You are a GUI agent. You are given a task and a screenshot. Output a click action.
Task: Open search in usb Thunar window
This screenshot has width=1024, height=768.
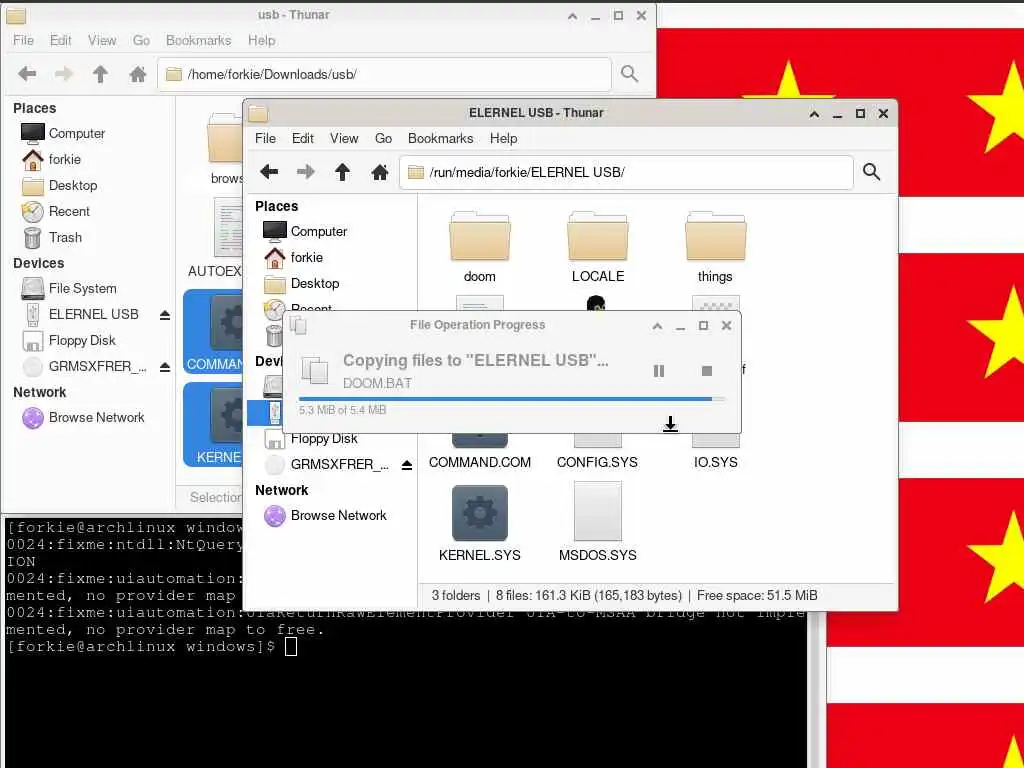pyautogui.click(x=630, y=74)
